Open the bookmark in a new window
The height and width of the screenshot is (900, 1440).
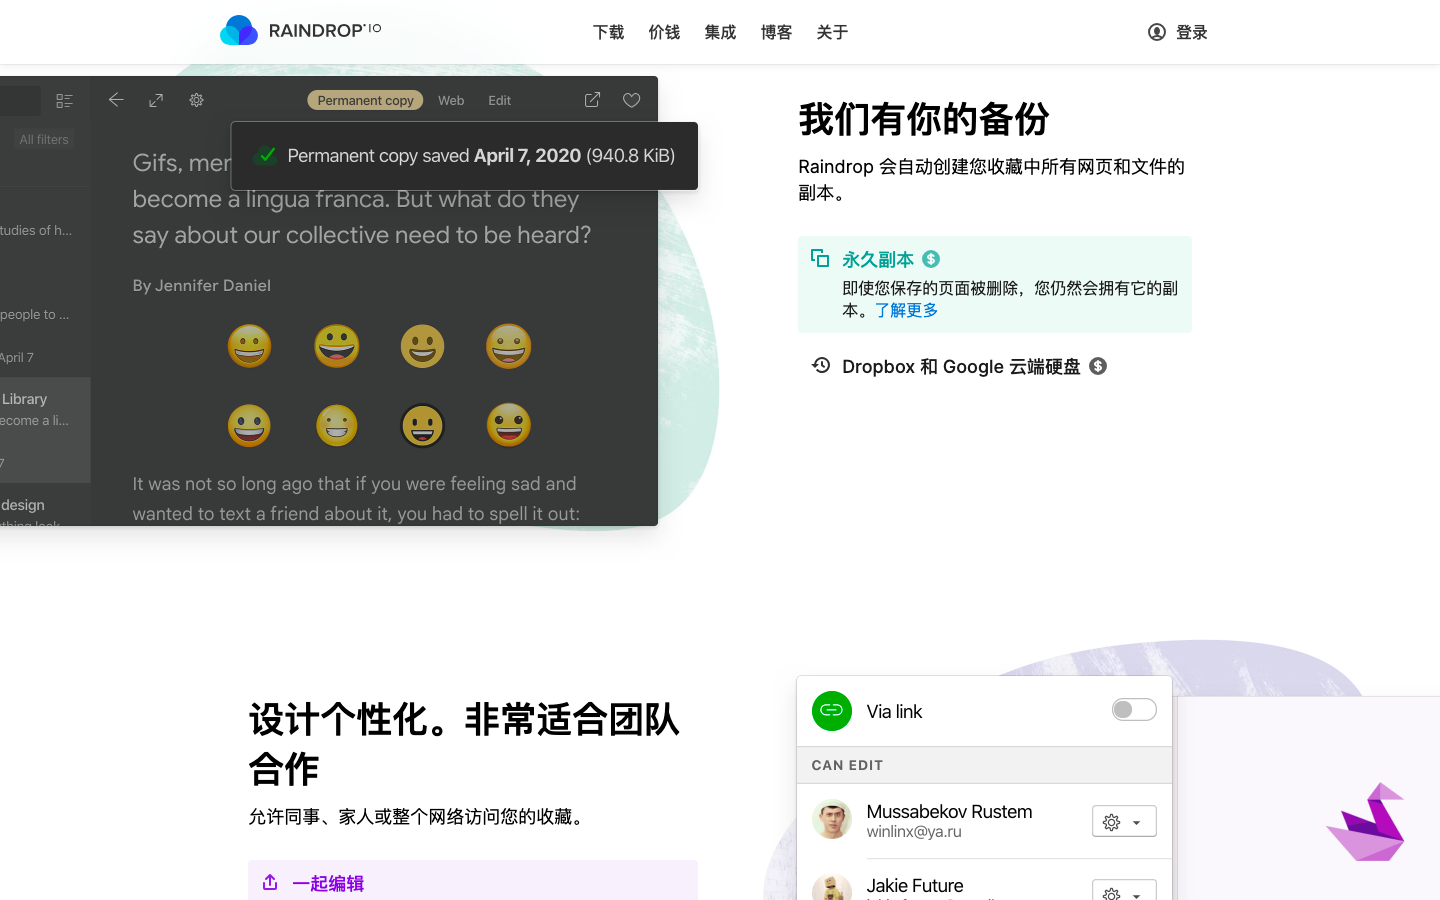591,100
